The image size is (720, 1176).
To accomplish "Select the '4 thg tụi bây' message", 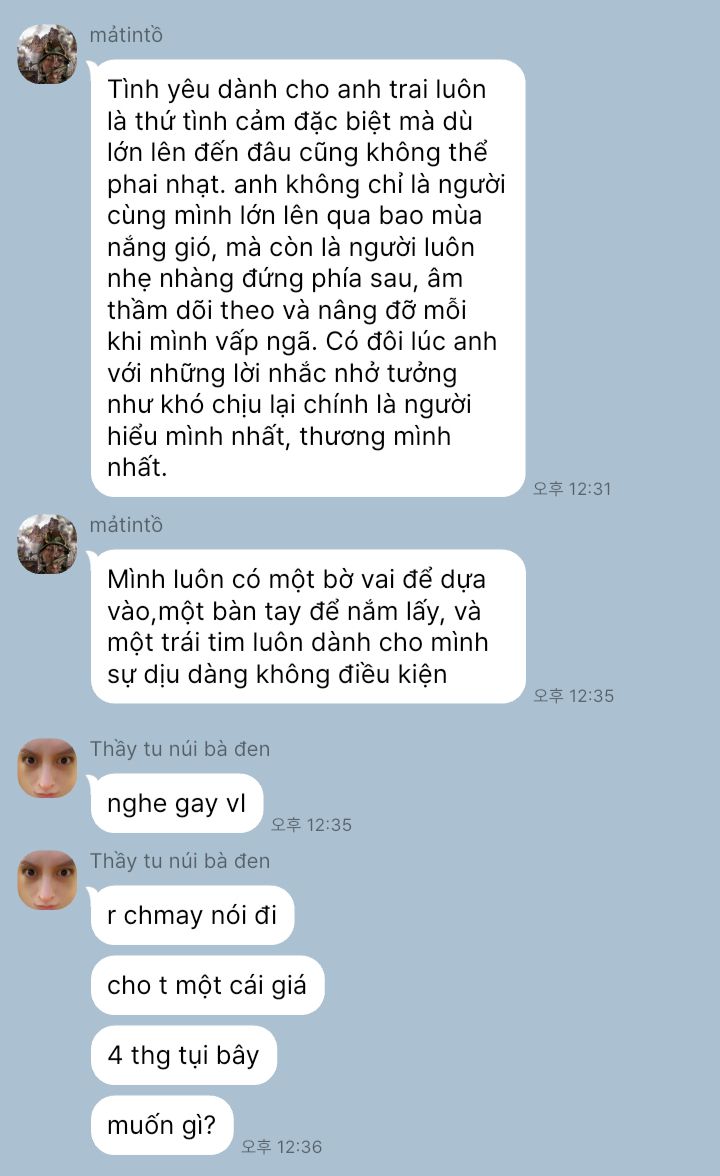I will (x=184, y=1054).
